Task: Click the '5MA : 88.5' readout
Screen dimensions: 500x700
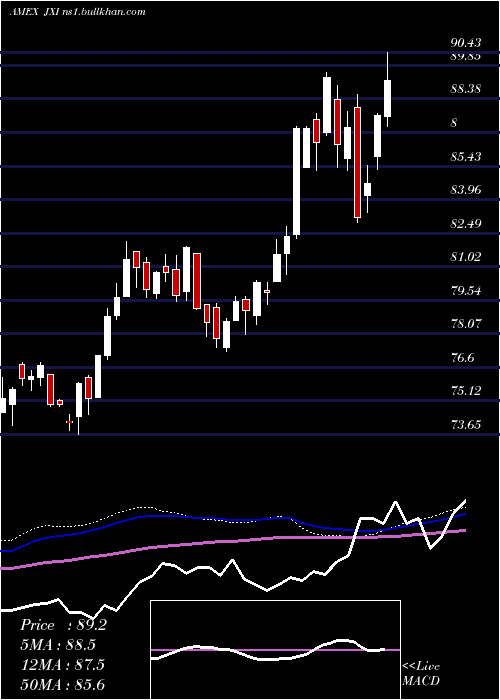Action: pyautogui.click(x=58, y=645)
